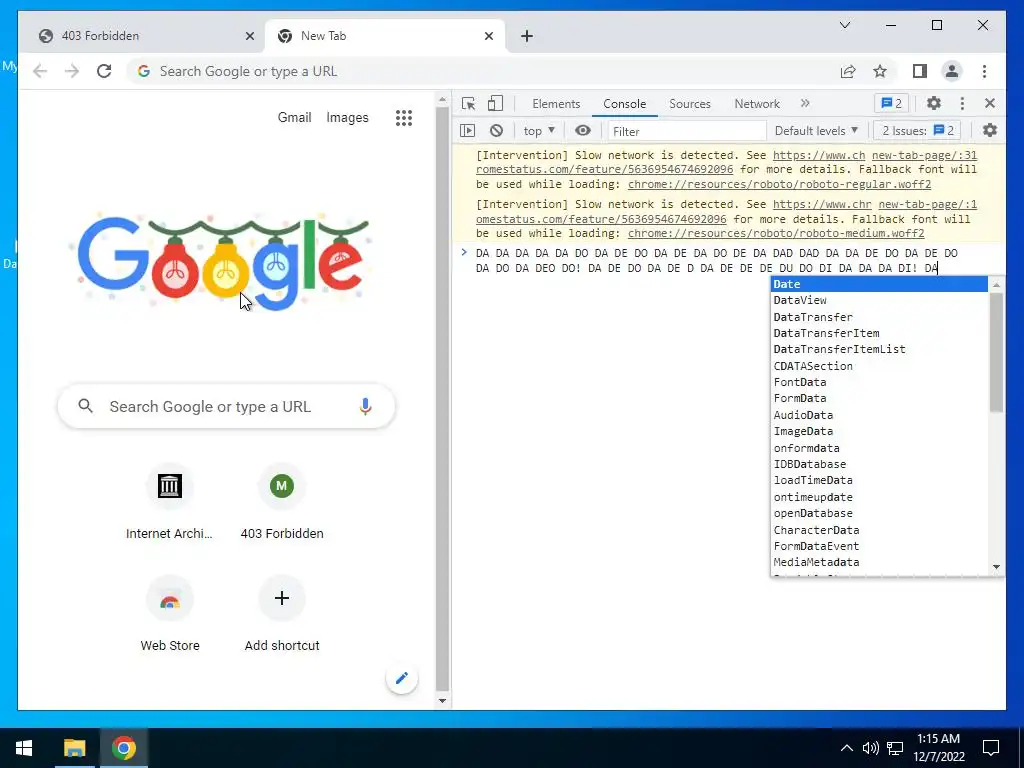Toggle the live expression eye icon
The image size is (1024, 768).
[x=583, y=131]
